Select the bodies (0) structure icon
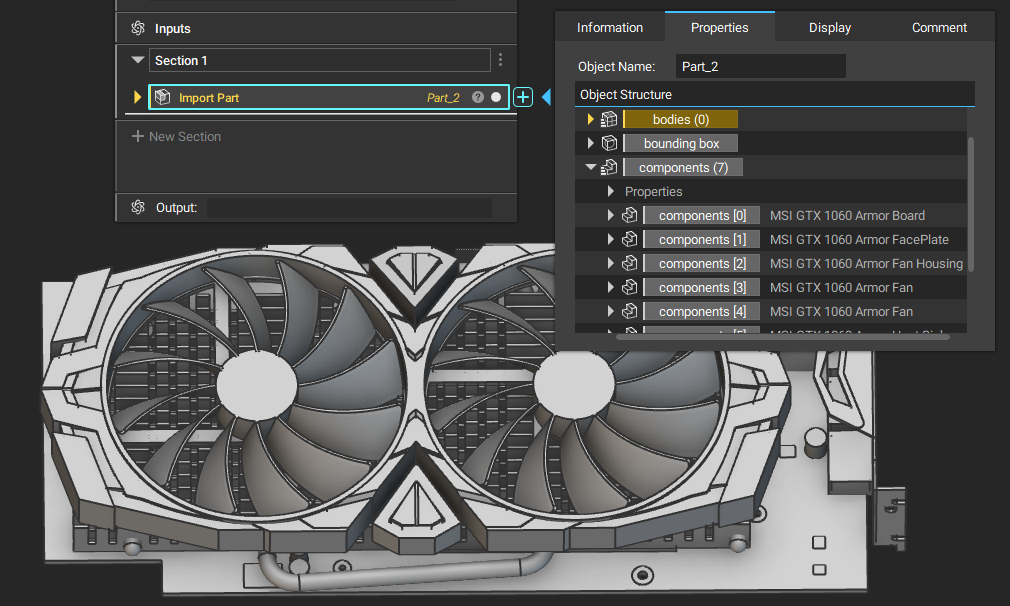Viewport: 1010px width, 606px height. tap(611, 118)
